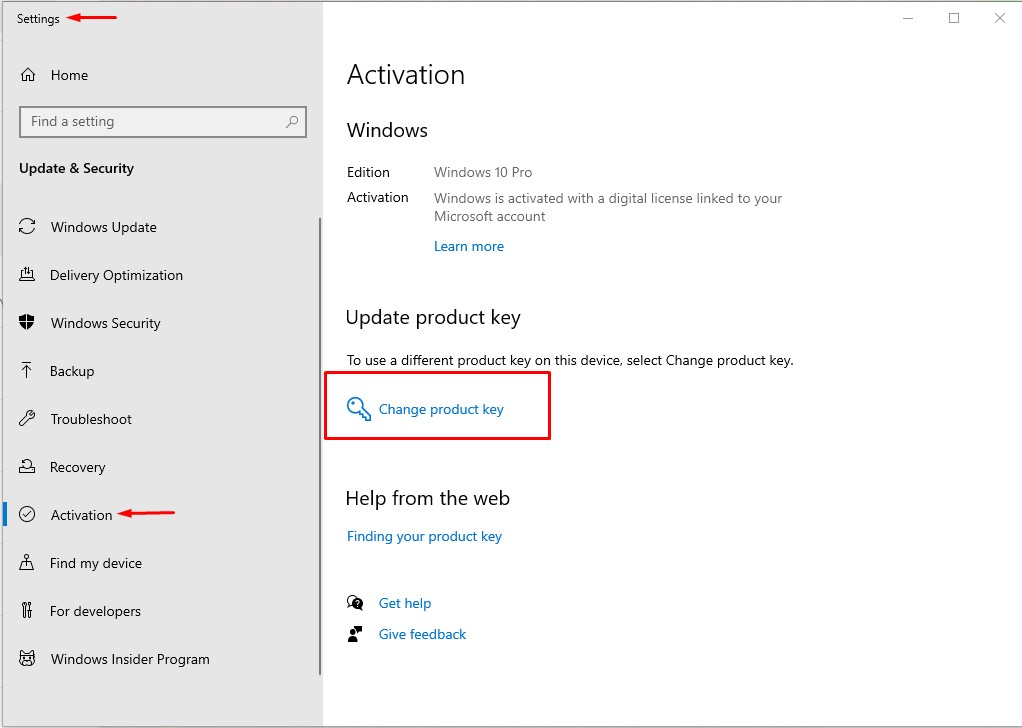Click the Get help chat bubble icon
1022x728 pixels.
tap(355, 603)
